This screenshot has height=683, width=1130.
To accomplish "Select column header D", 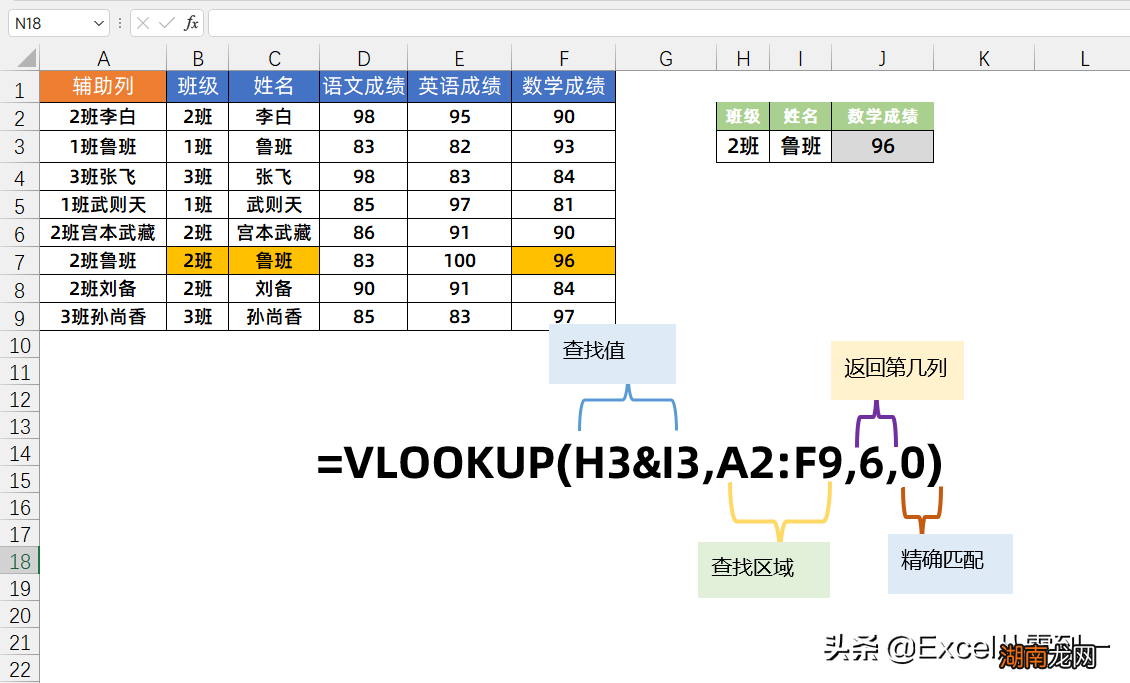I will 363,57.
